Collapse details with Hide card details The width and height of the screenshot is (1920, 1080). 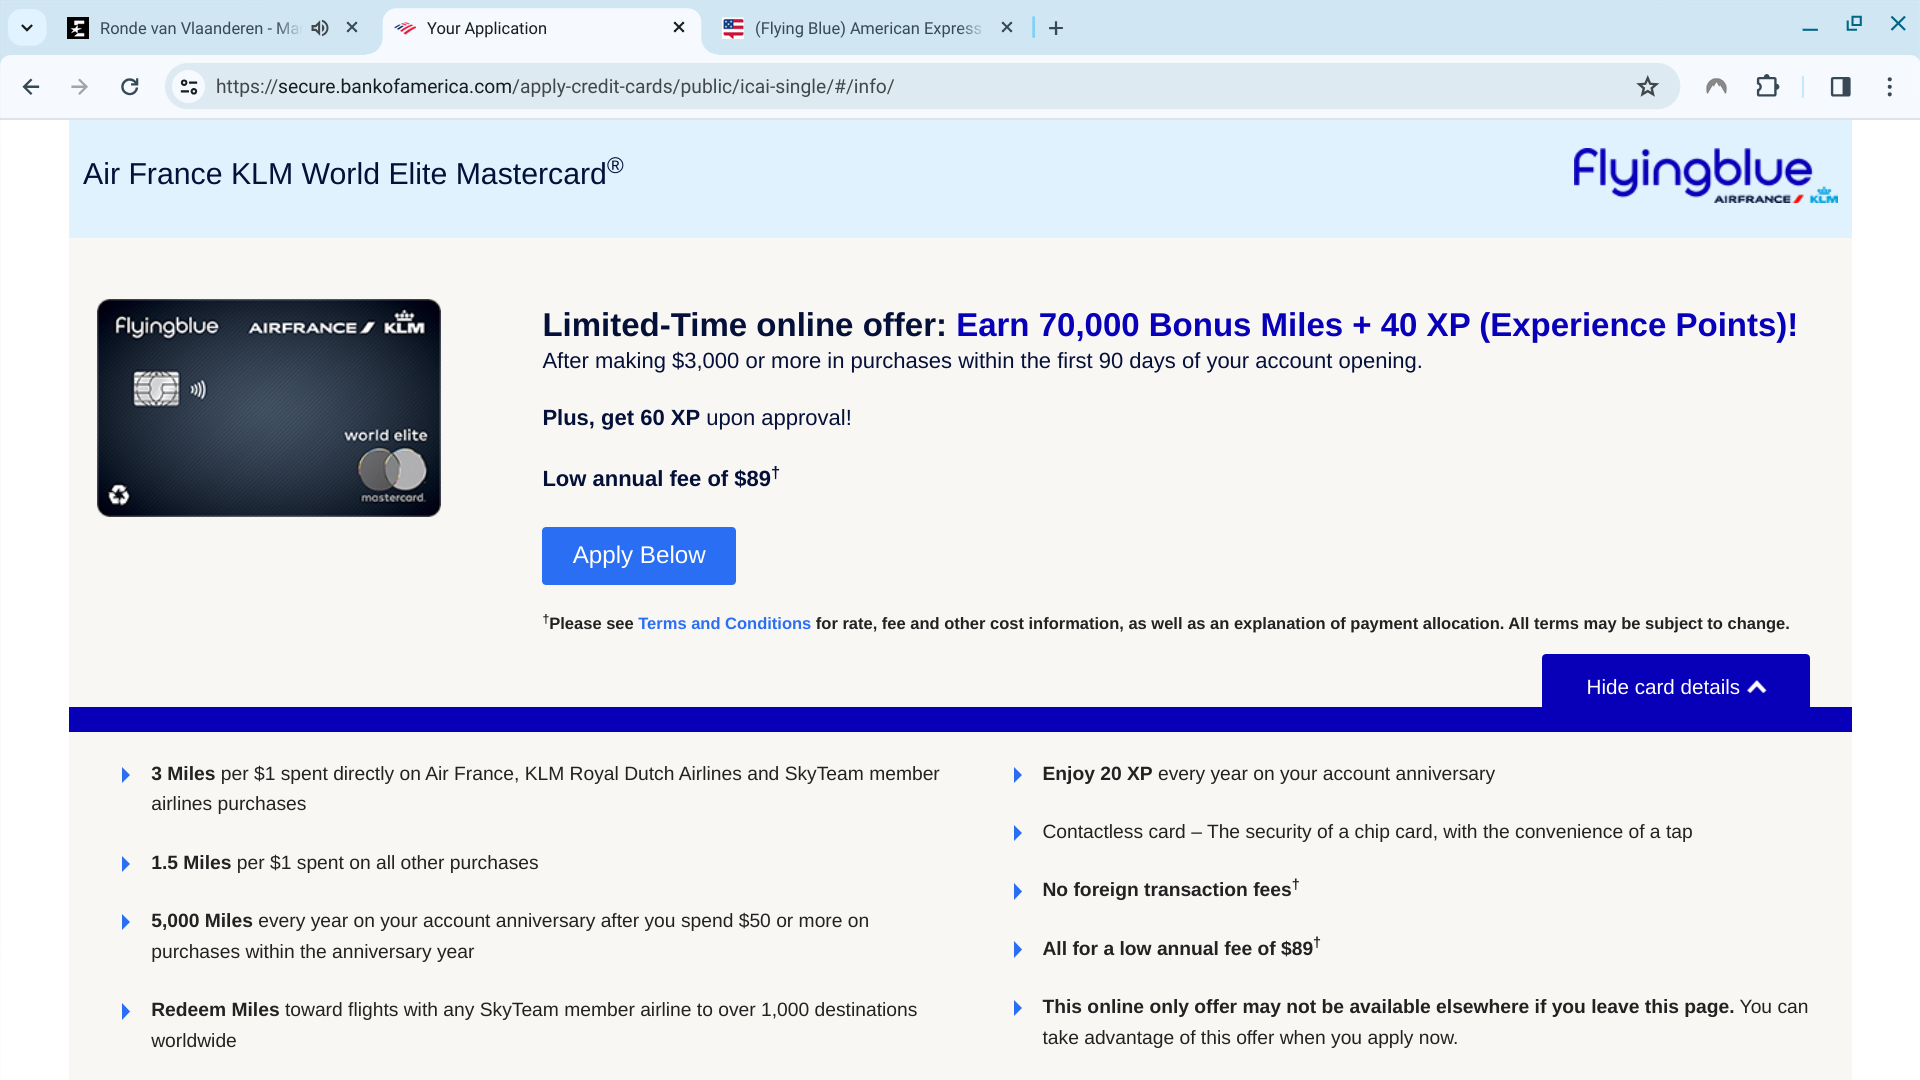(1675, 687)
